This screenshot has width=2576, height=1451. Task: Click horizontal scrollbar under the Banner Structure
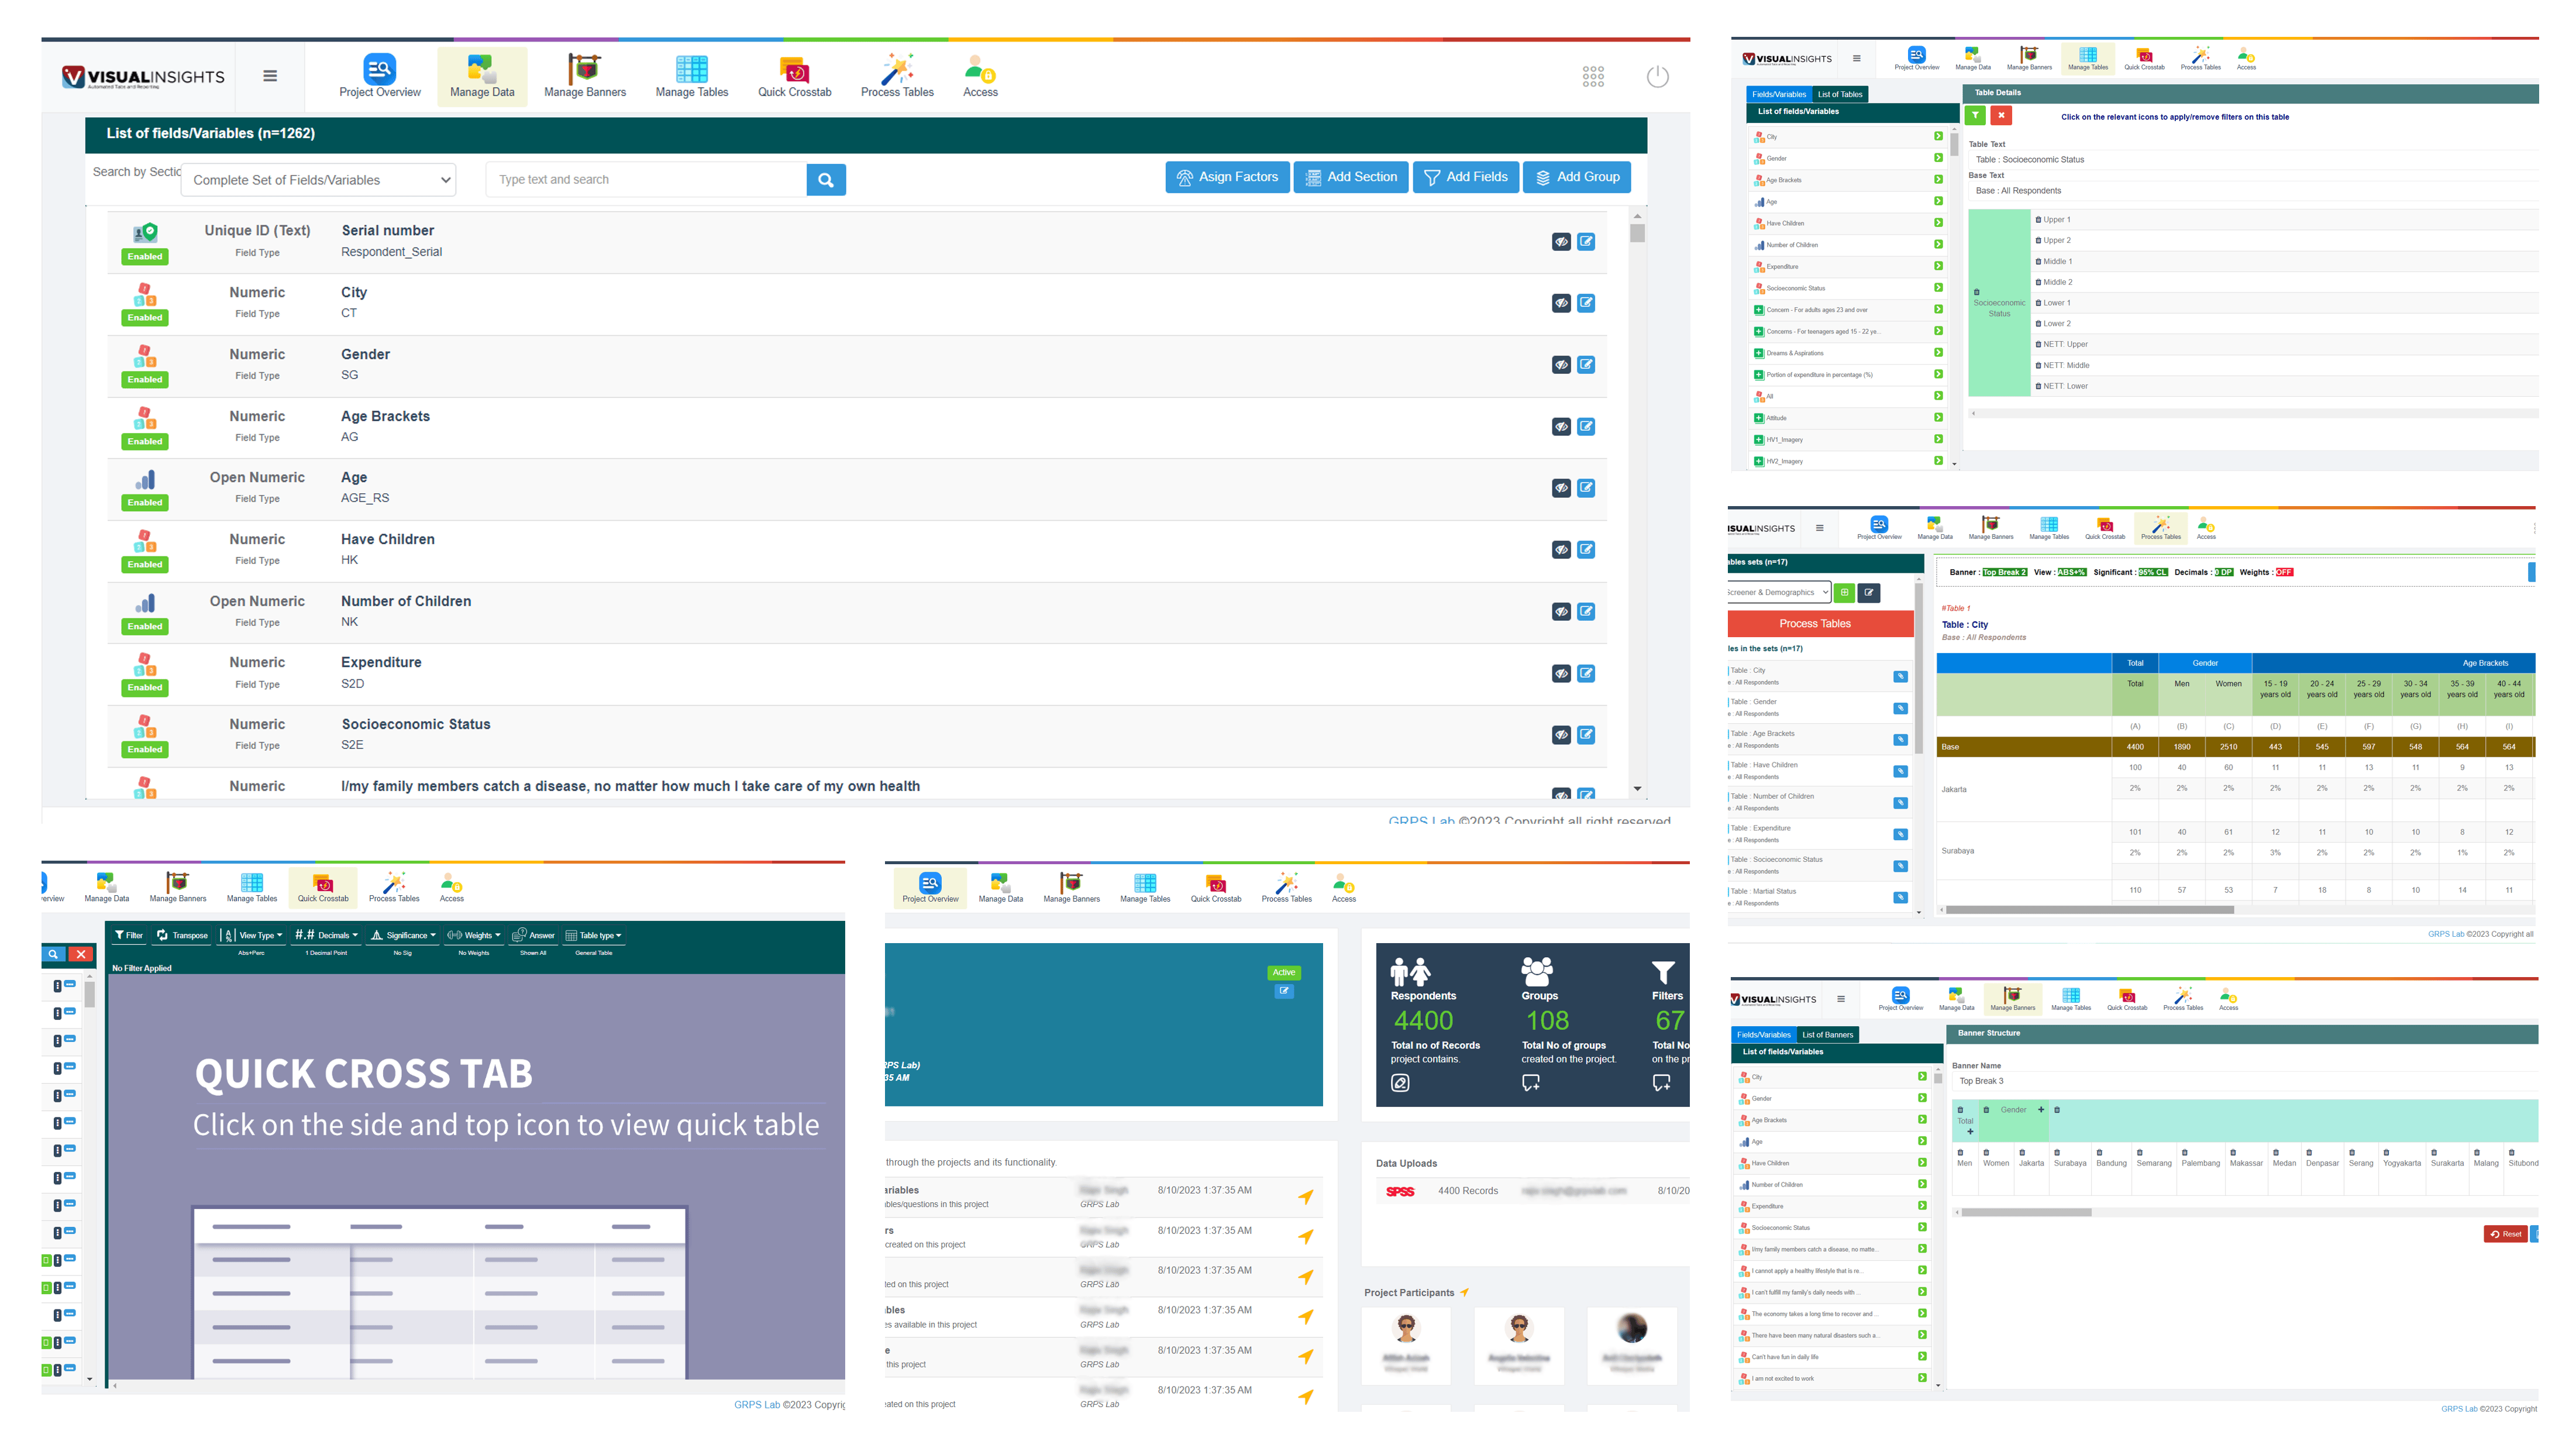[x=2026, y=1213]
